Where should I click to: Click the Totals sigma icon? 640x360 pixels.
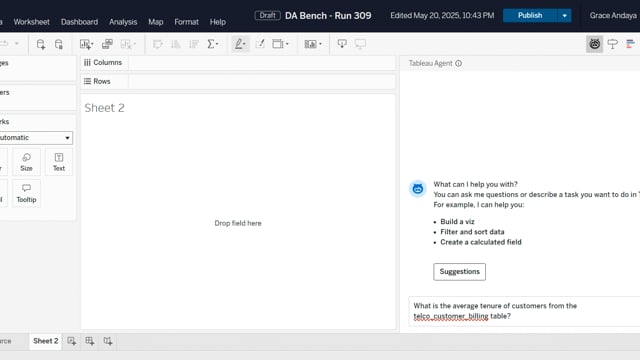[x=212, y=44]
